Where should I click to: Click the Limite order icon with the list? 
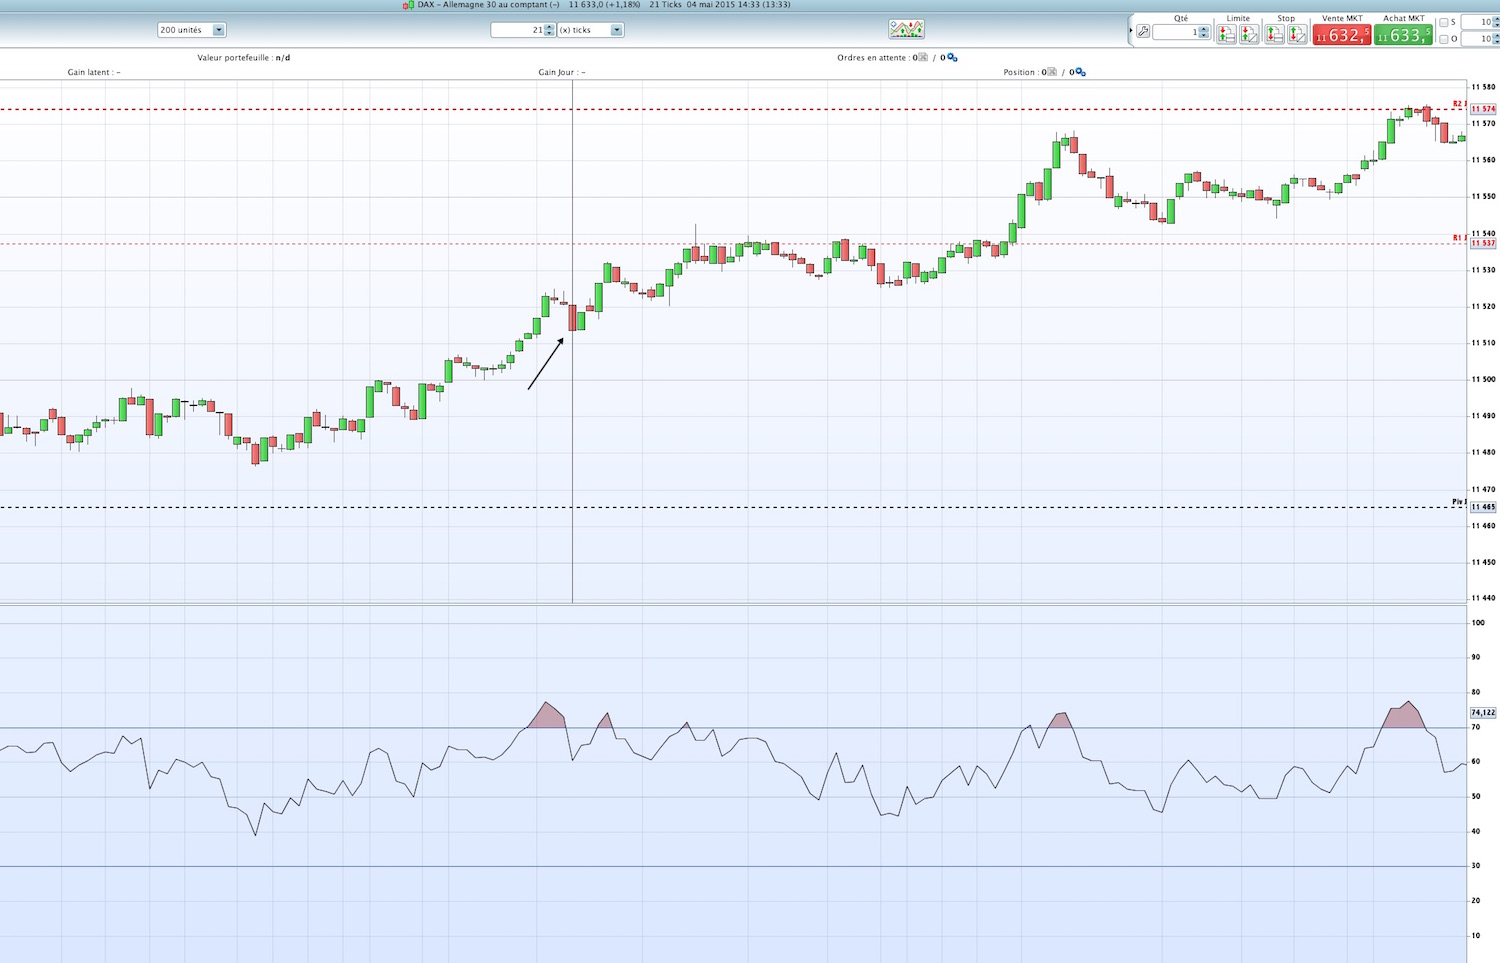tap(1227, 34)
